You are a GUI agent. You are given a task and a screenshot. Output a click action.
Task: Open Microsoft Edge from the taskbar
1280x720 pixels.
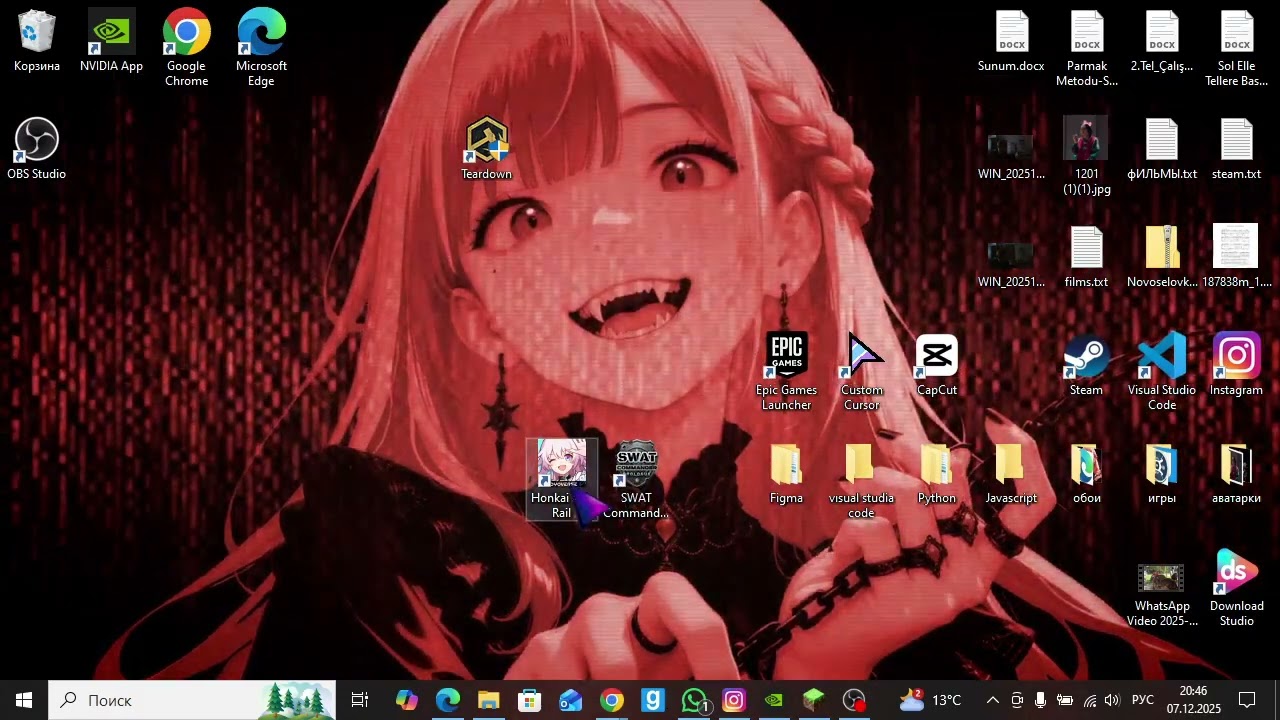447,700
